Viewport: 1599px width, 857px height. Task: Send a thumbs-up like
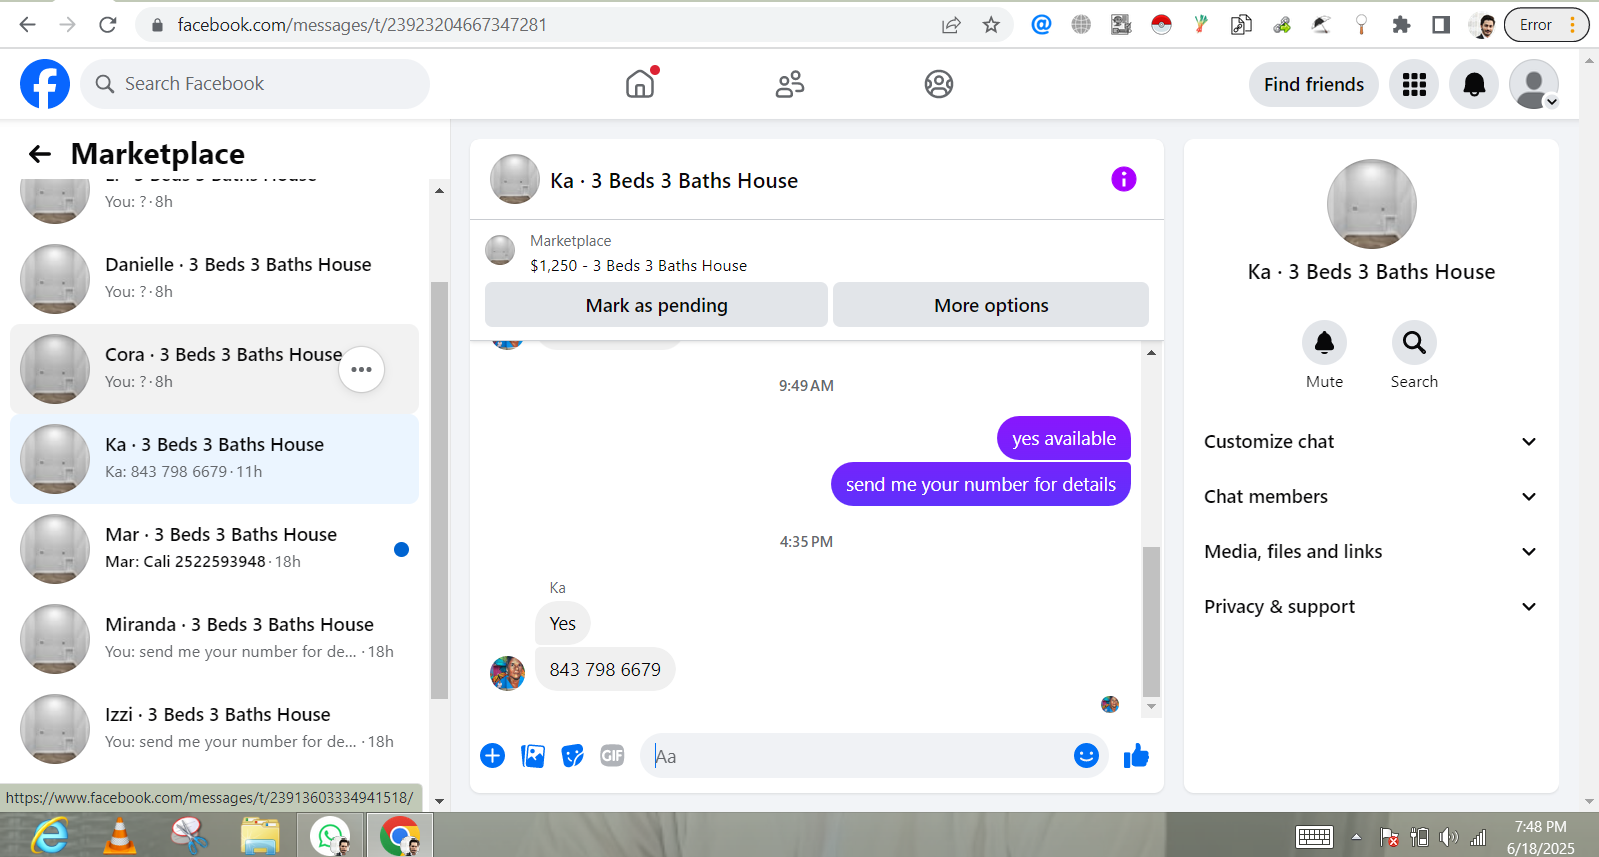(x=1136, y=756)
